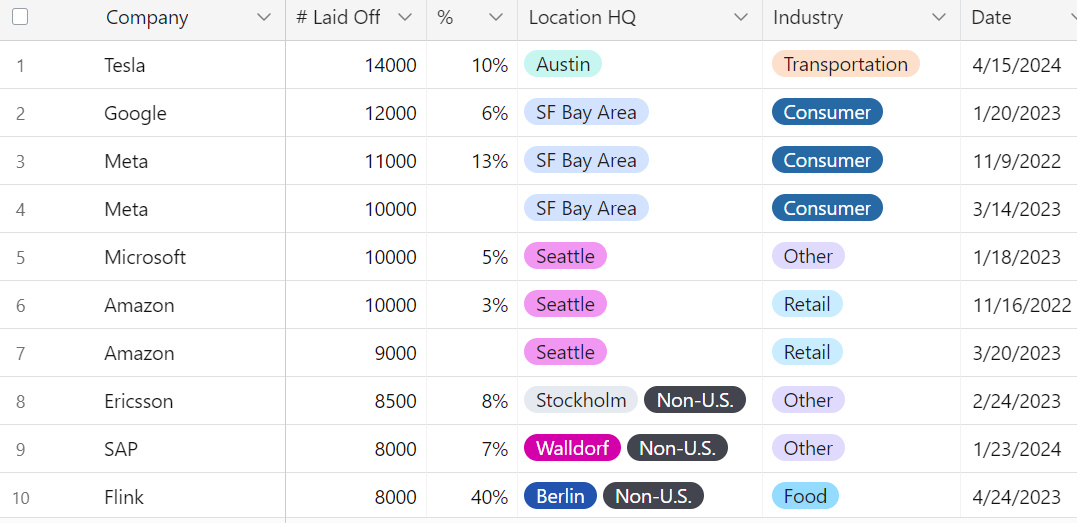The image size is (1077, 523).
Task: Click the Industry header label
Action: pyautogui.click(x=808, y=18)
